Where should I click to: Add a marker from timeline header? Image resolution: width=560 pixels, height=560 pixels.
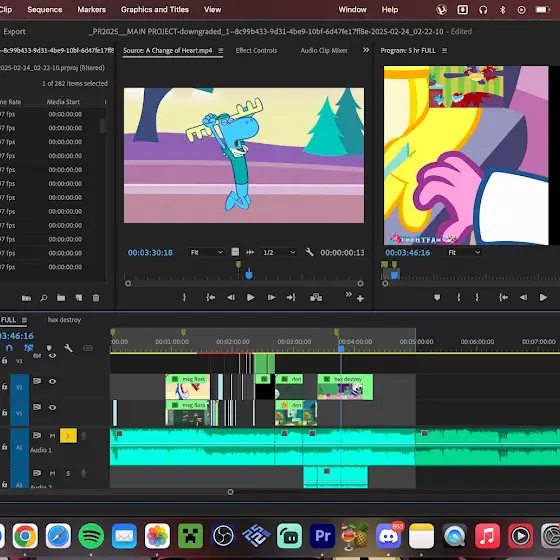49,348
